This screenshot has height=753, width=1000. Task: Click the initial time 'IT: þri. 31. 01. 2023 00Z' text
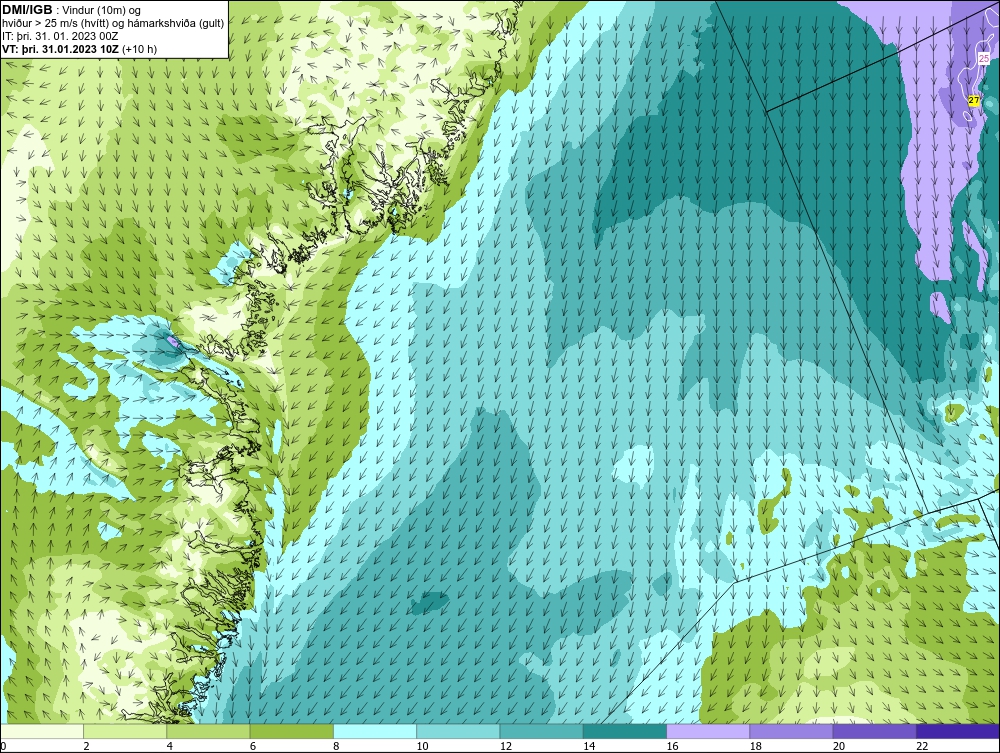pos(60,36)
